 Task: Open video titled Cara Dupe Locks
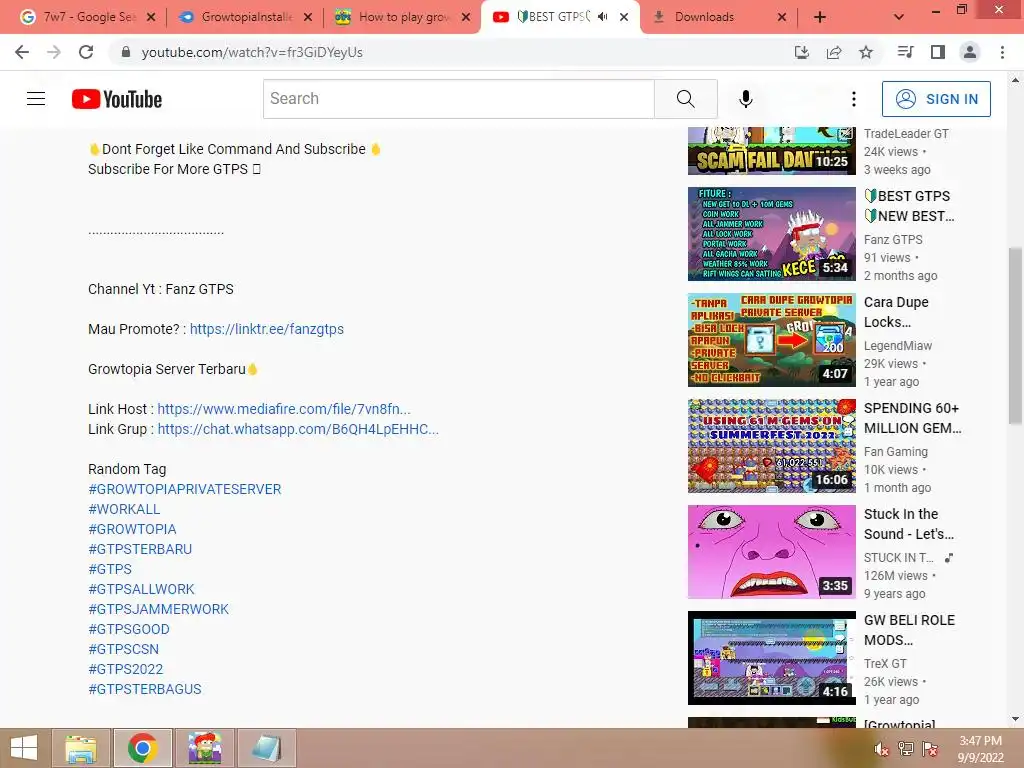click(x=896, y=312)
